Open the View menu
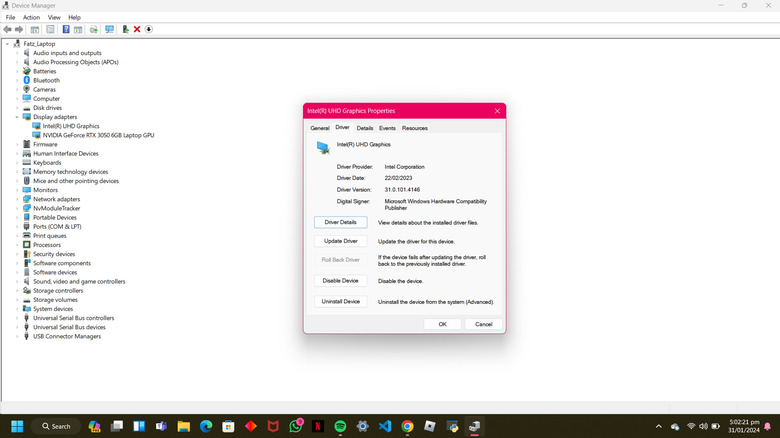 [x=54, y=17]
